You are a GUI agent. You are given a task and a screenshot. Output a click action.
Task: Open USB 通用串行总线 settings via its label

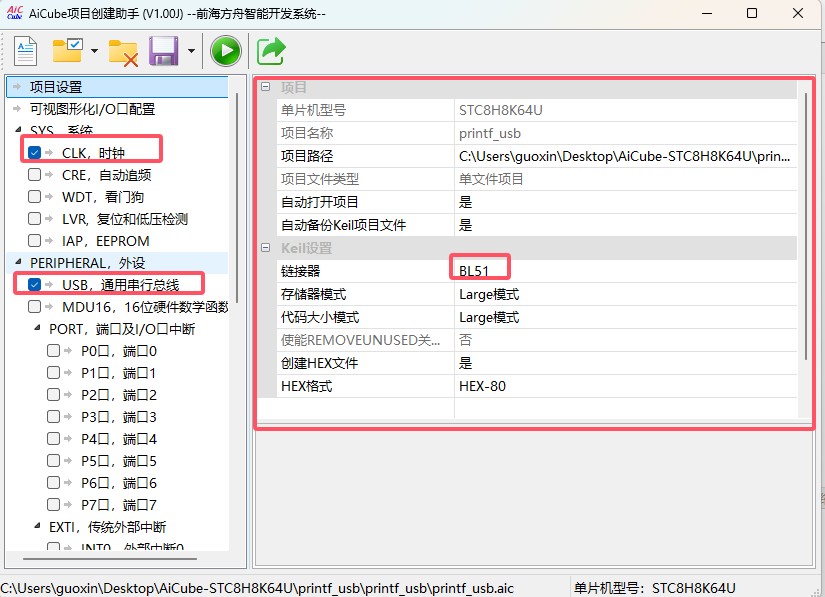pos(120,285)
